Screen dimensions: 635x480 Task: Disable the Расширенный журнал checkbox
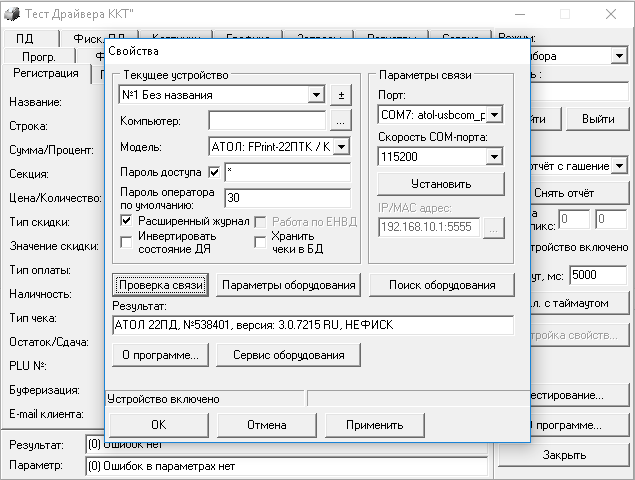127,220
